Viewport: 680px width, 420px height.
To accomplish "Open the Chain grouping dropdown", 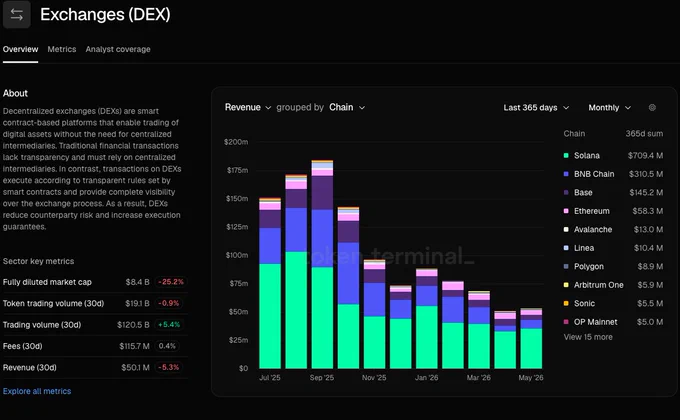I will pos(347,107).
